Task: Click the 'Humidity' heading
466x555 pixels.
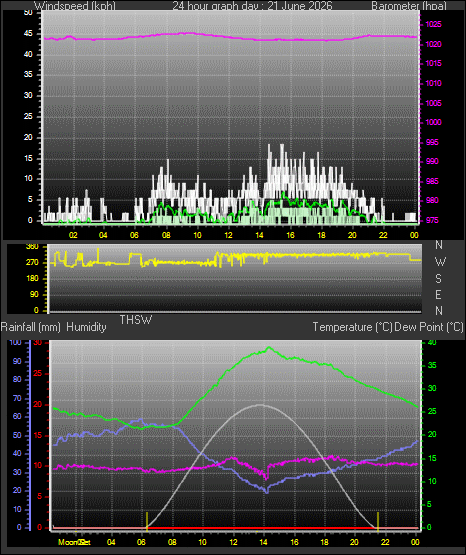Action: (86, 327)
